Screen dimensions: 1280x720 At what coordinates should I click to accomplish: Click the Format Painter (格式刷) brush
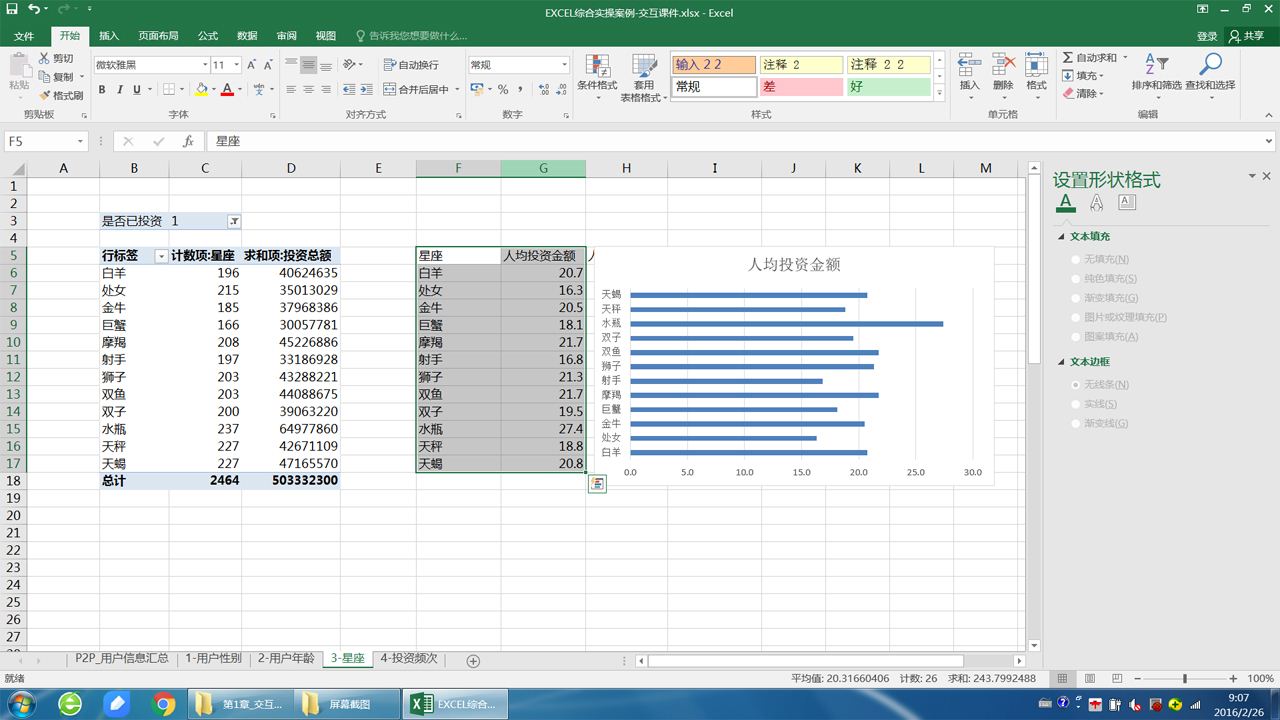44,95
